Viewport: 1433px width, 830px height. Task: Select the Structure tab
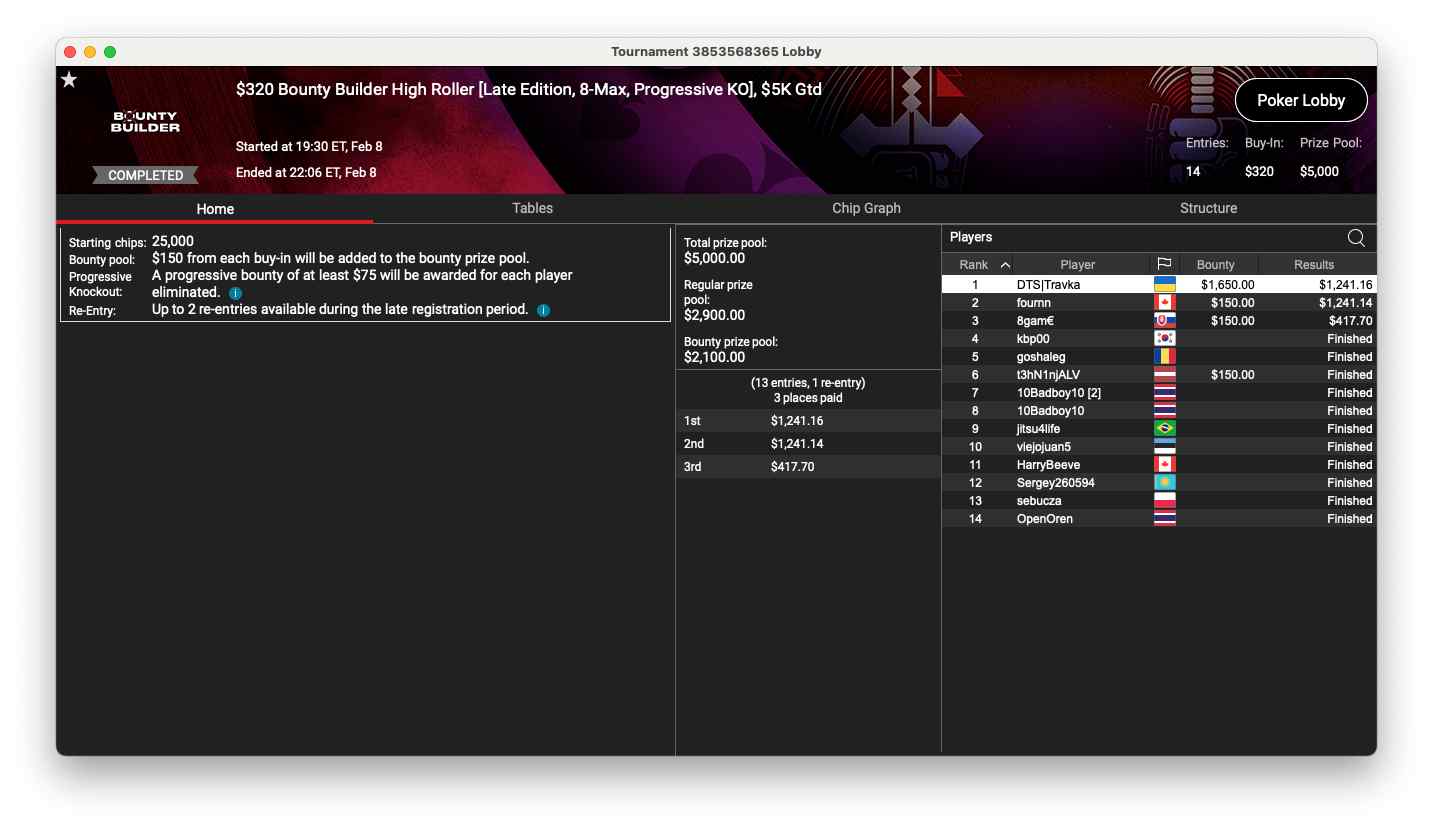coord(1208,208)
